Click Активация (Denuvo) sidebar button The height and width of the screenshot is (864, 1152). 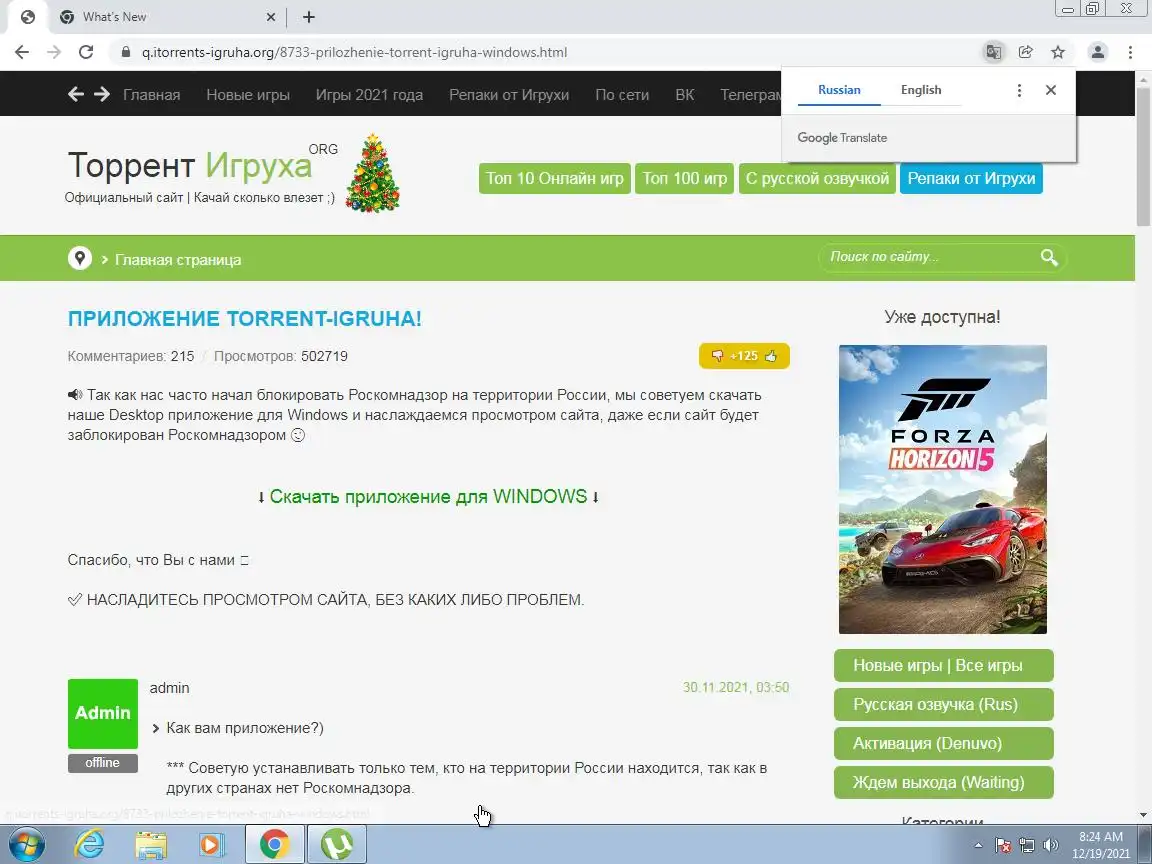point(943,744)
